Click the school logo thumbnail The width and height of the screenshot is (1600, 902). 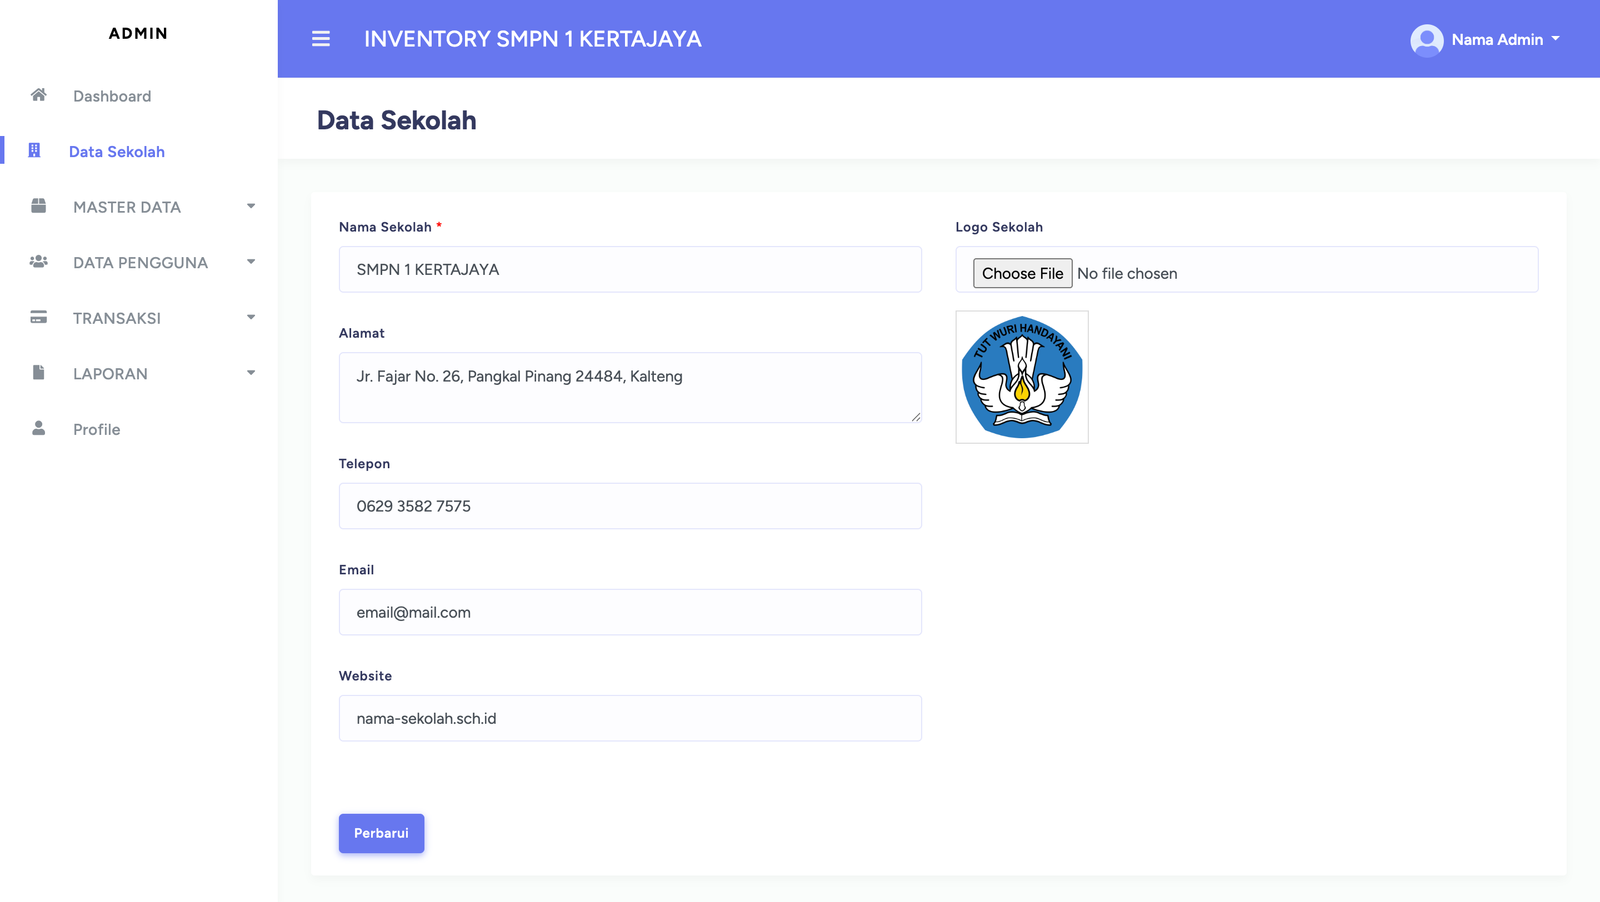(1022, 377)
